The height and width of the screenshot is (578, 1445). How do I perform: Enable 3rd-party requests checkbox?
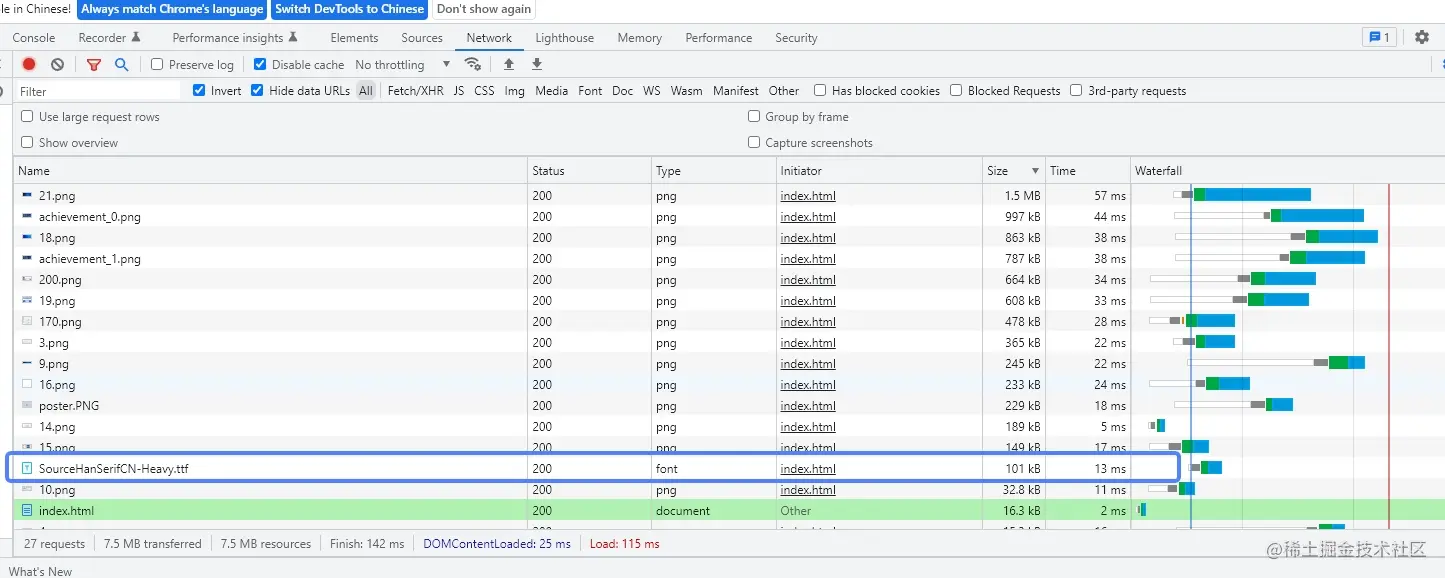tap(1076, 90)
